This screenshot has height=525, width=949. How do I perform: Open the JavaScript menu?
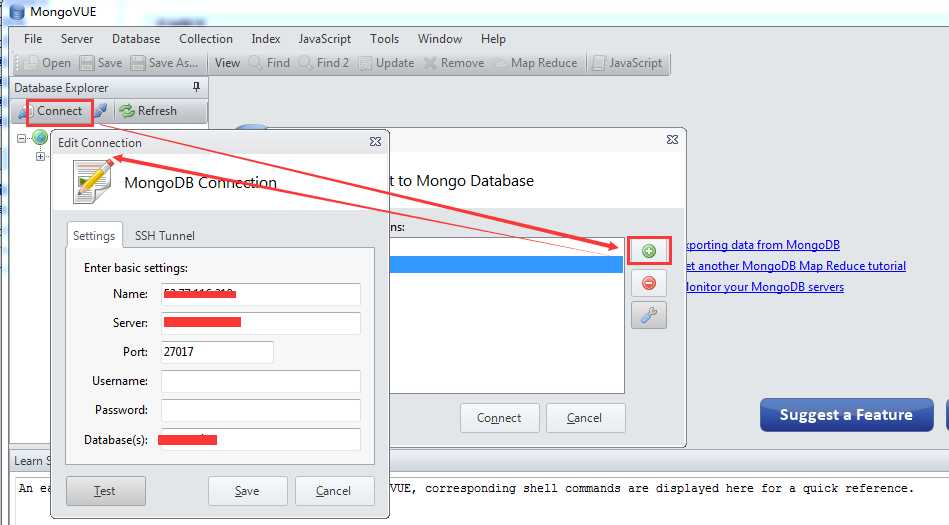click(324, 39)
